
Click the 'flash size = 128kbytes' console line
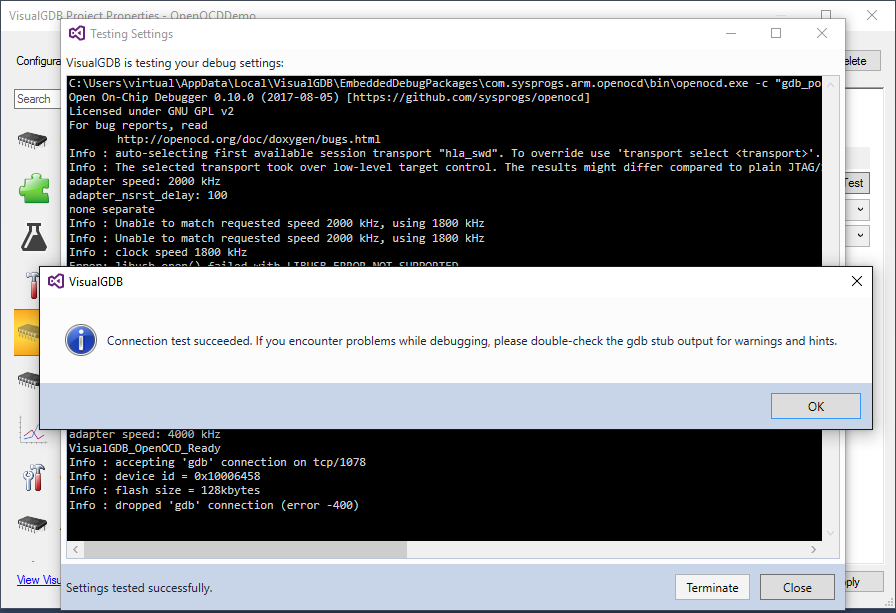pos(165,490)
